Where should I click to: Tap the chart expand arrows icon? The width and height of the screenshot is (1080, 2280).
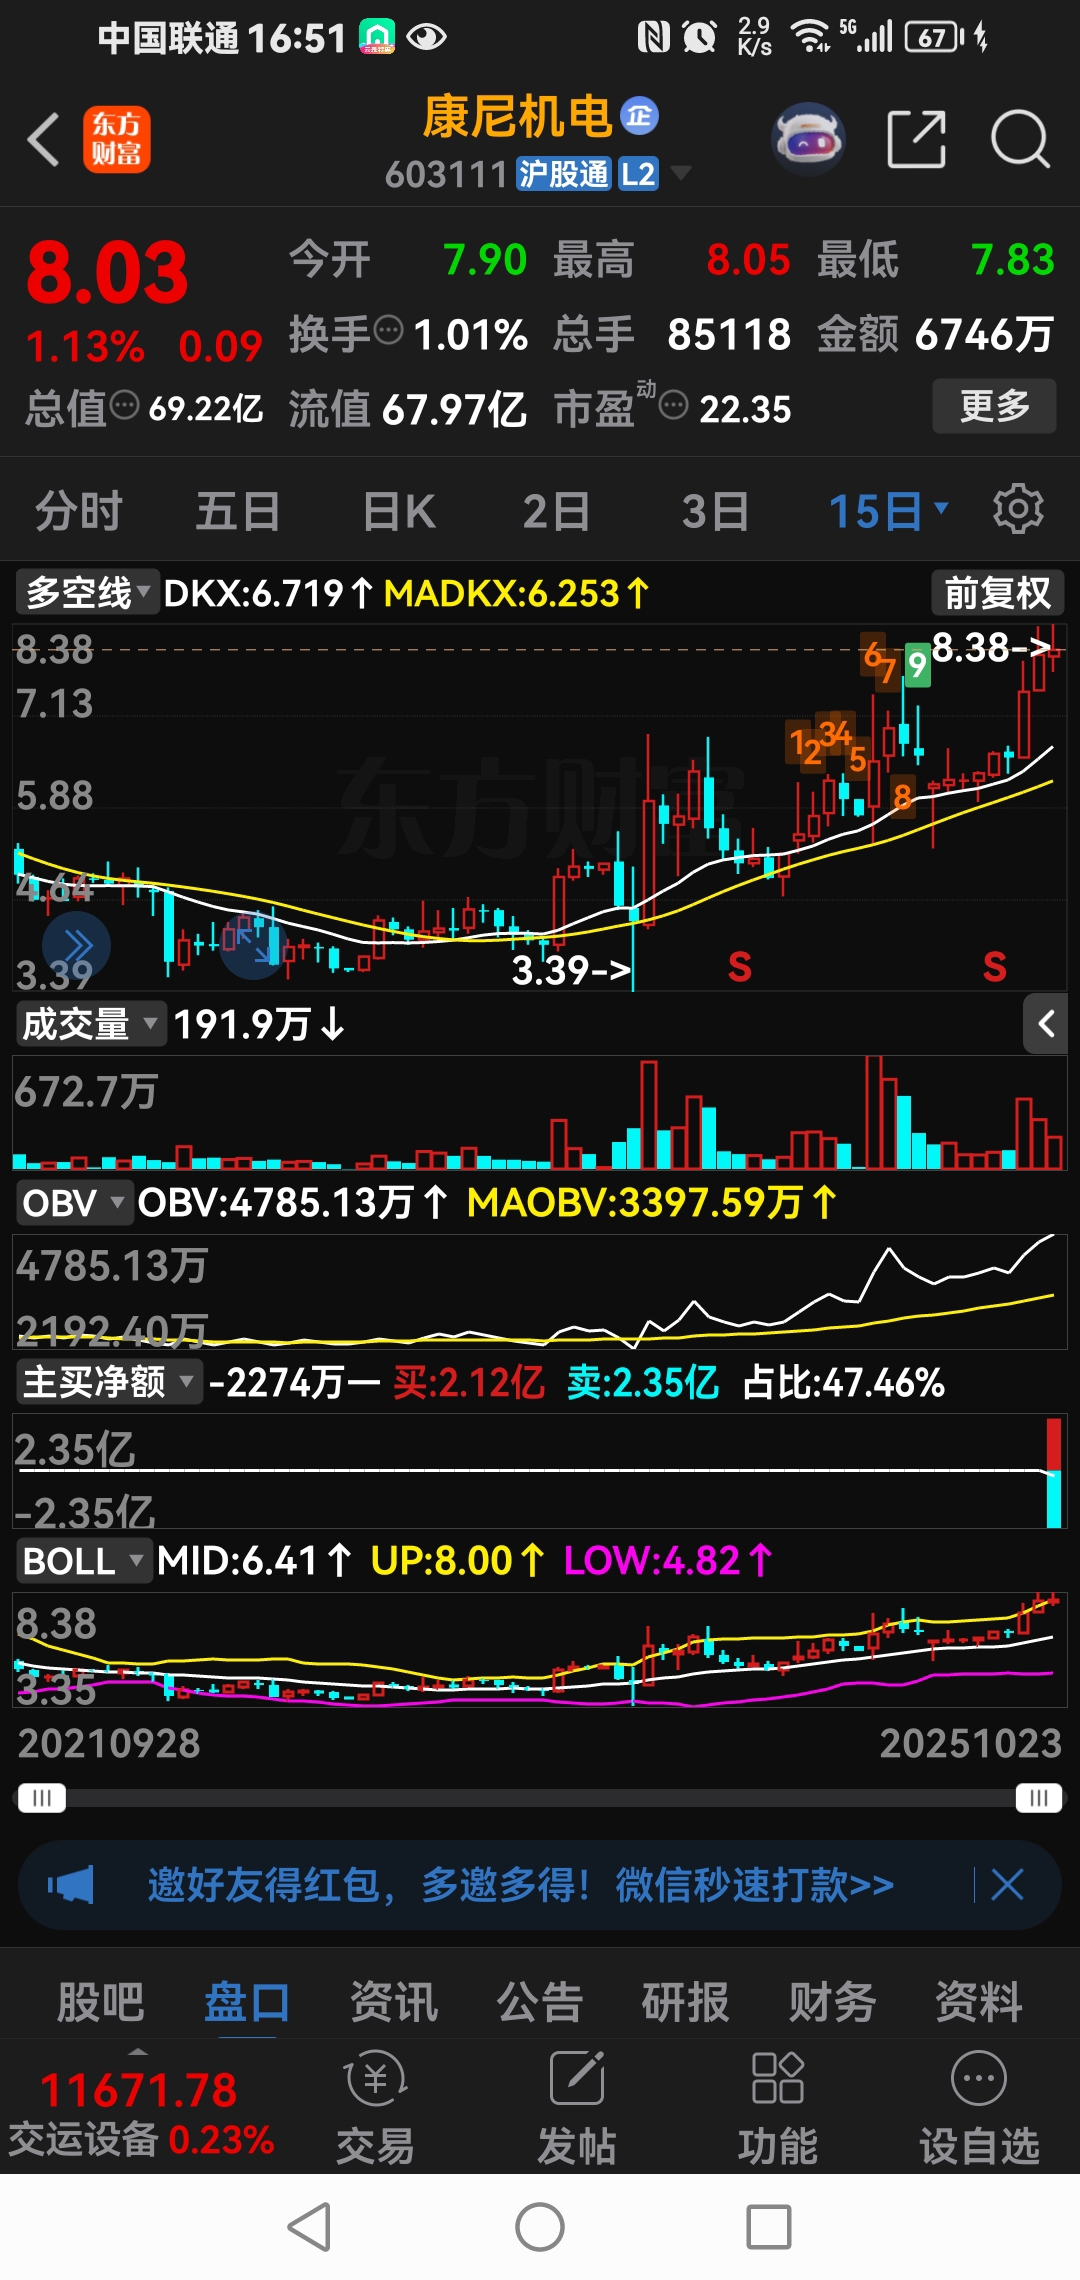254,945
